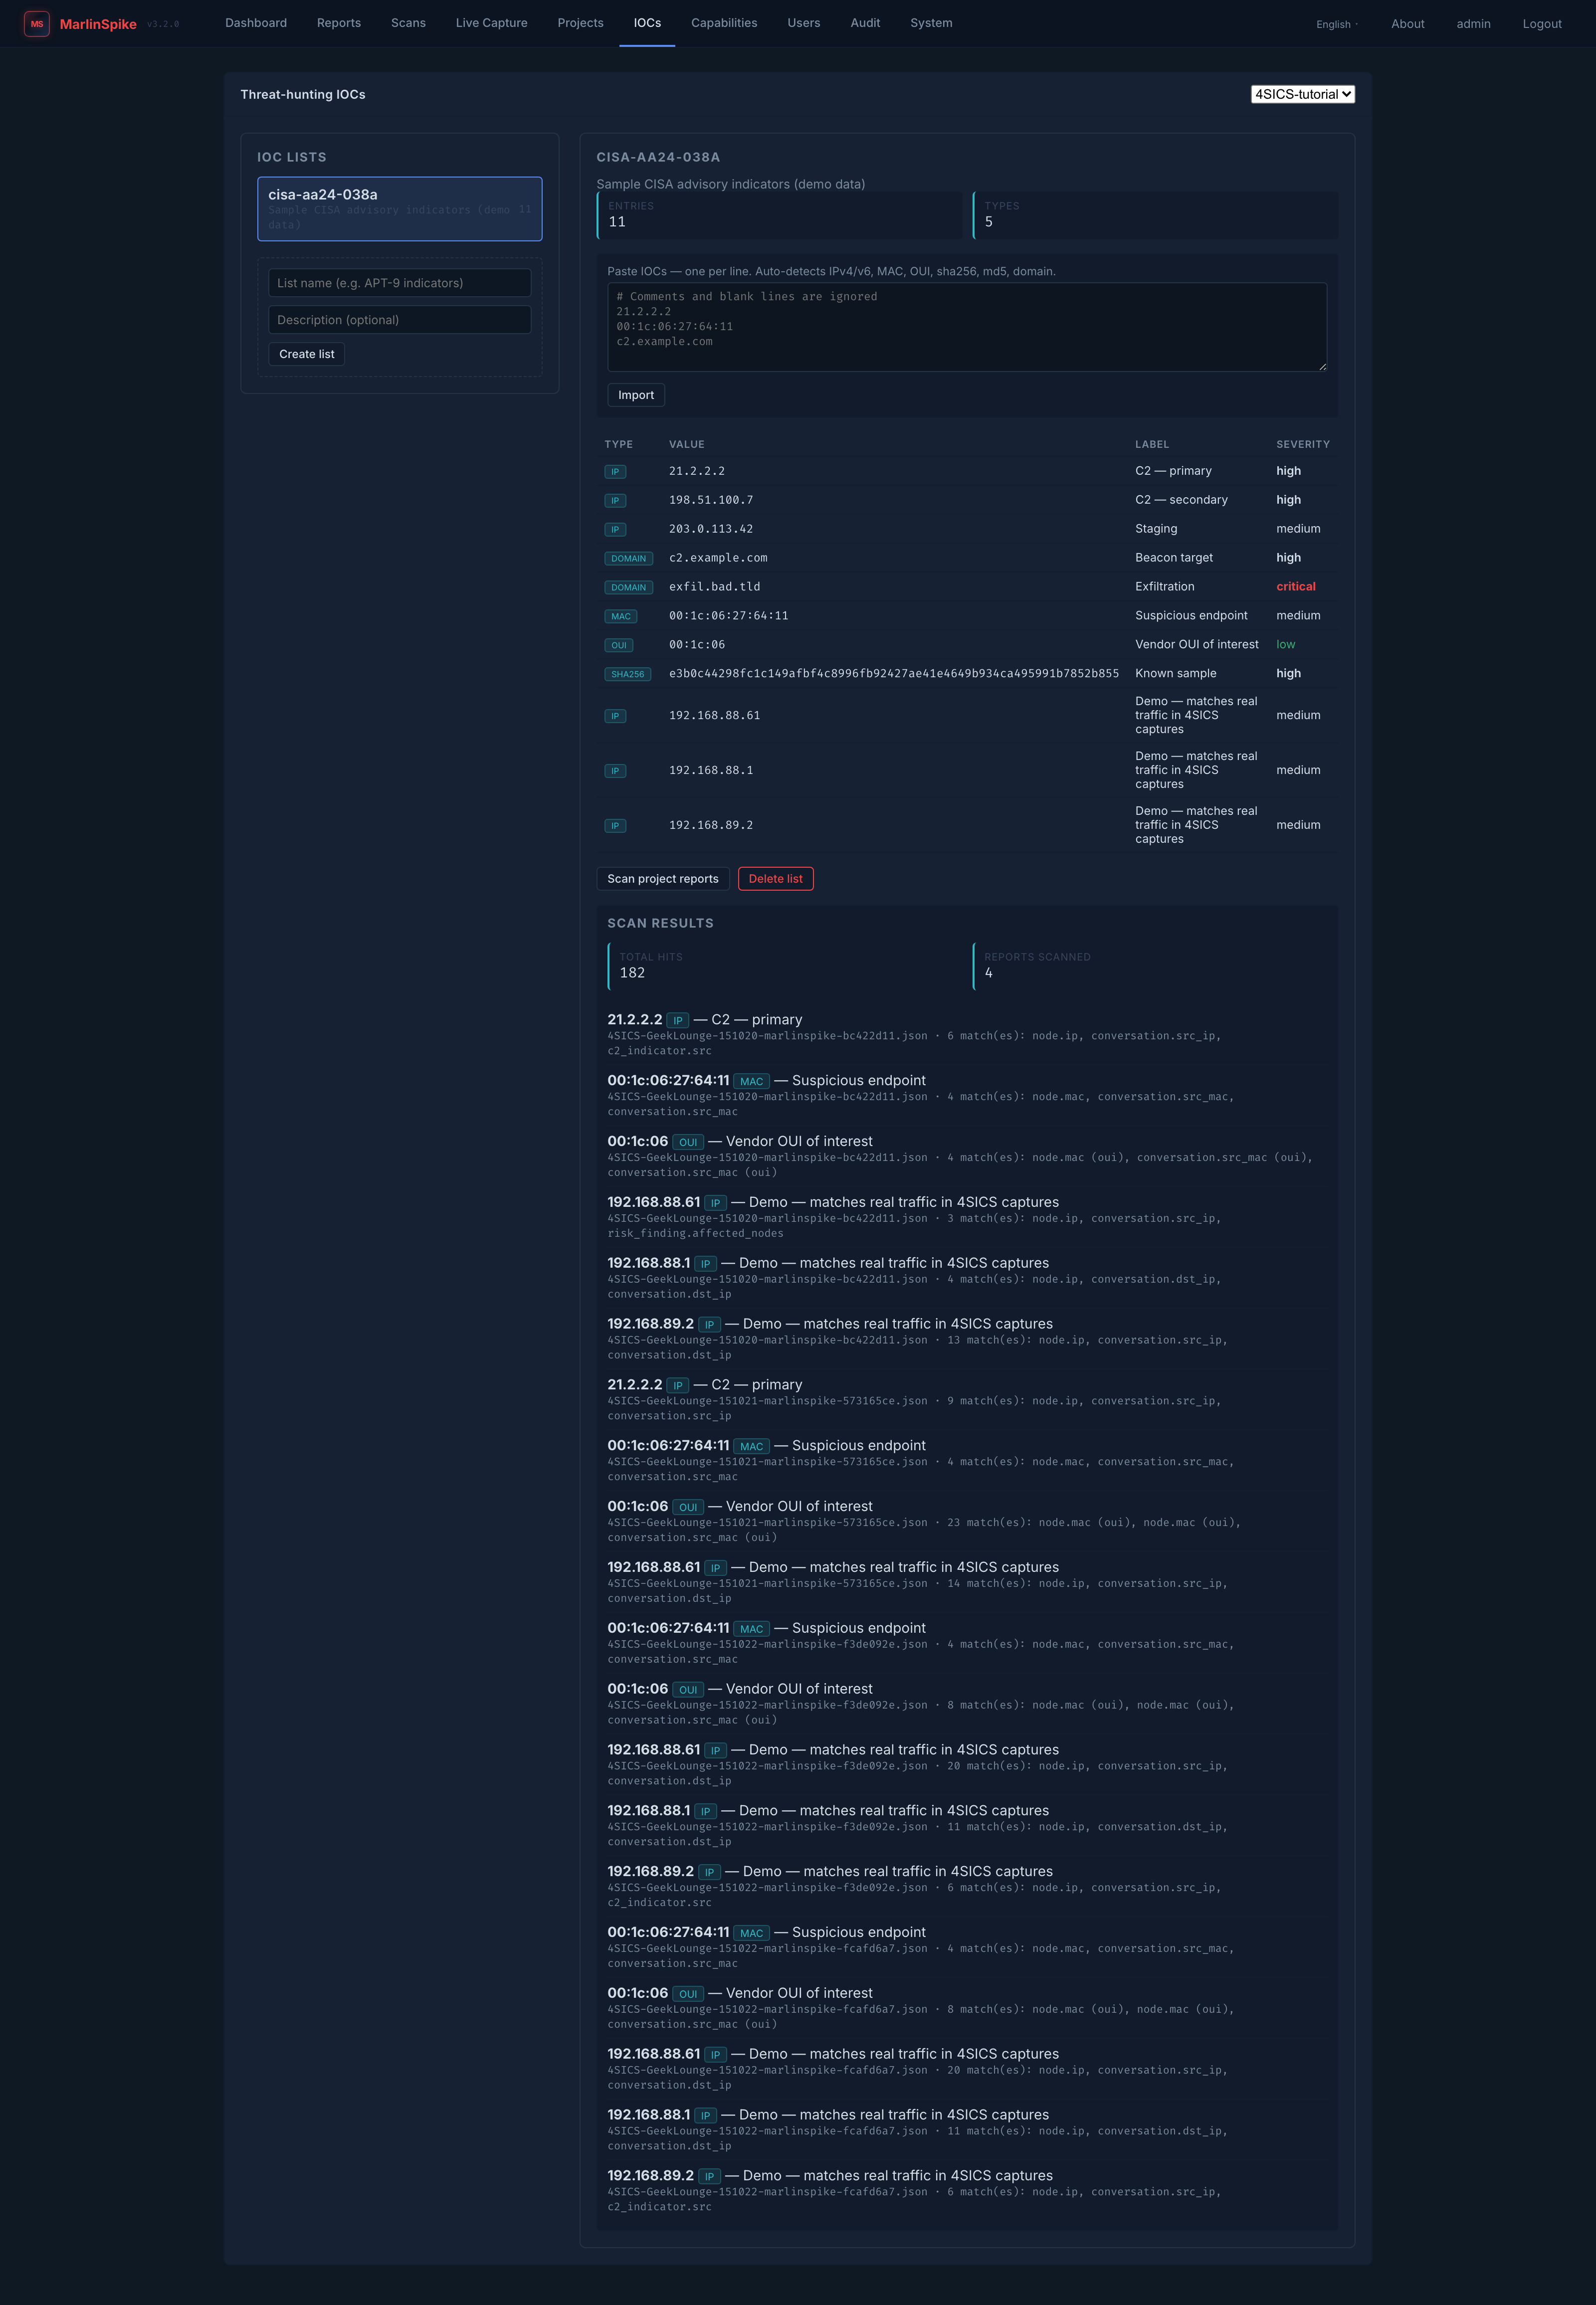Open the Audit page
The image size is (1596, 2305).
[x=865, y=23]
